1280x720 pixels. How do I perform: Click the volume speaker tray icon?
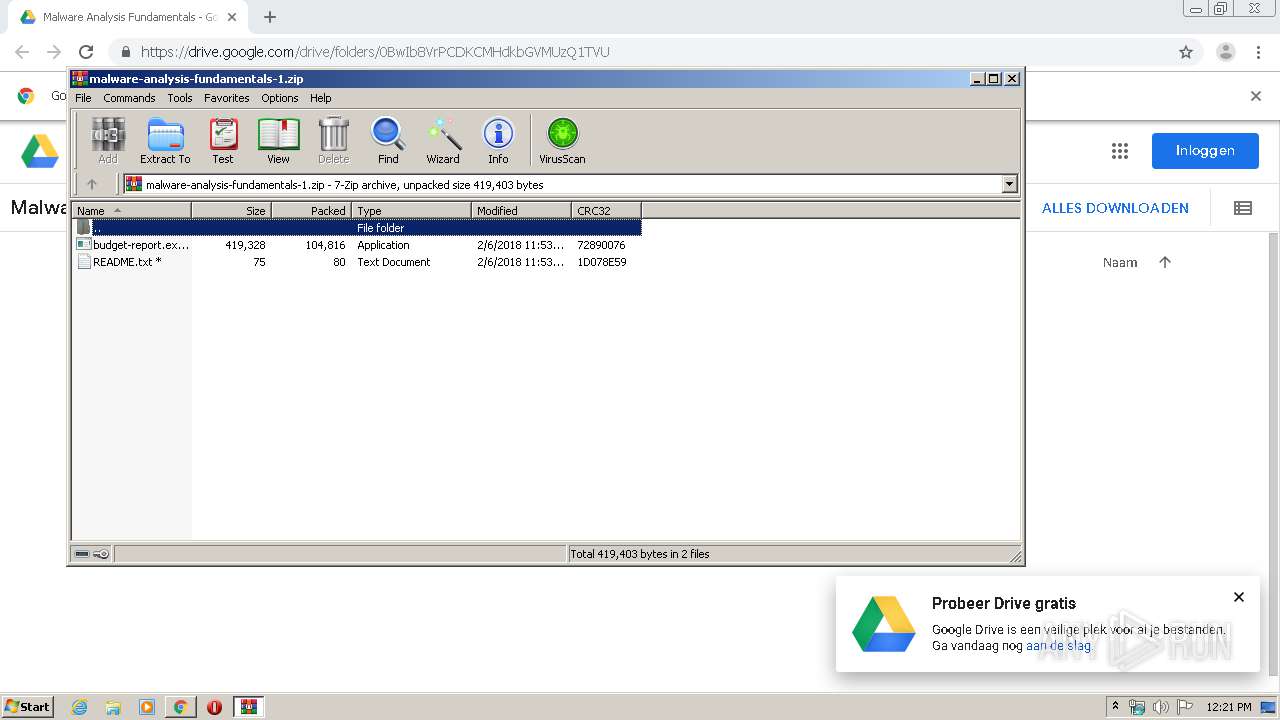pyautogui.click(x=1160, y=707)
